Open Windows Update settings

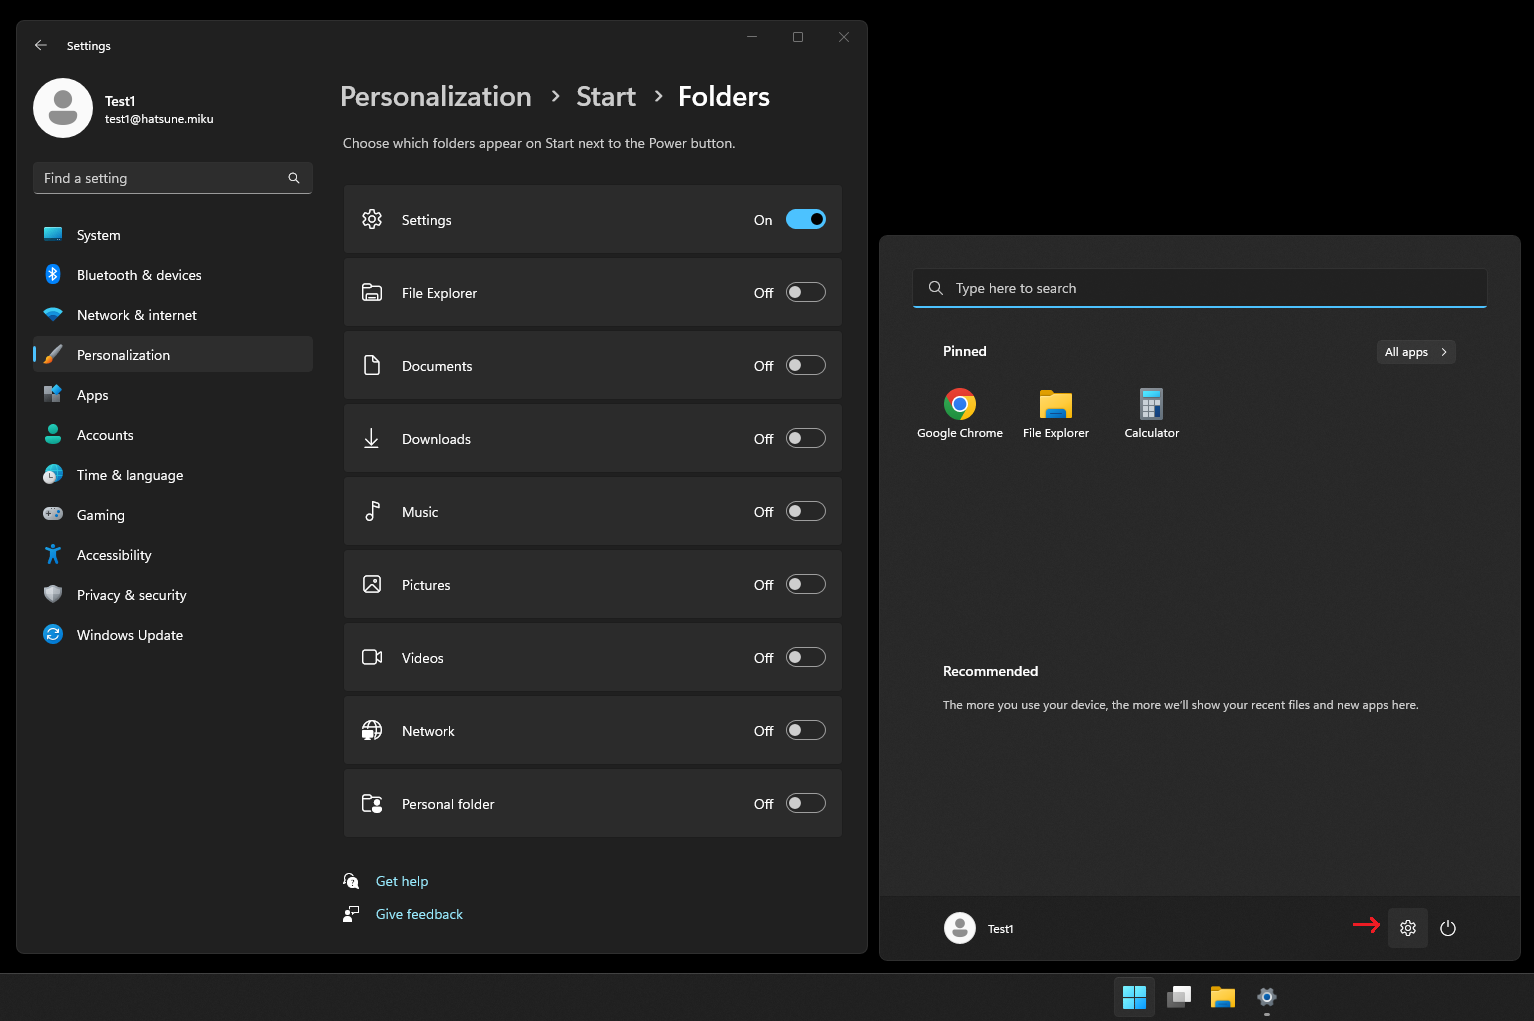tap(173, 635)
